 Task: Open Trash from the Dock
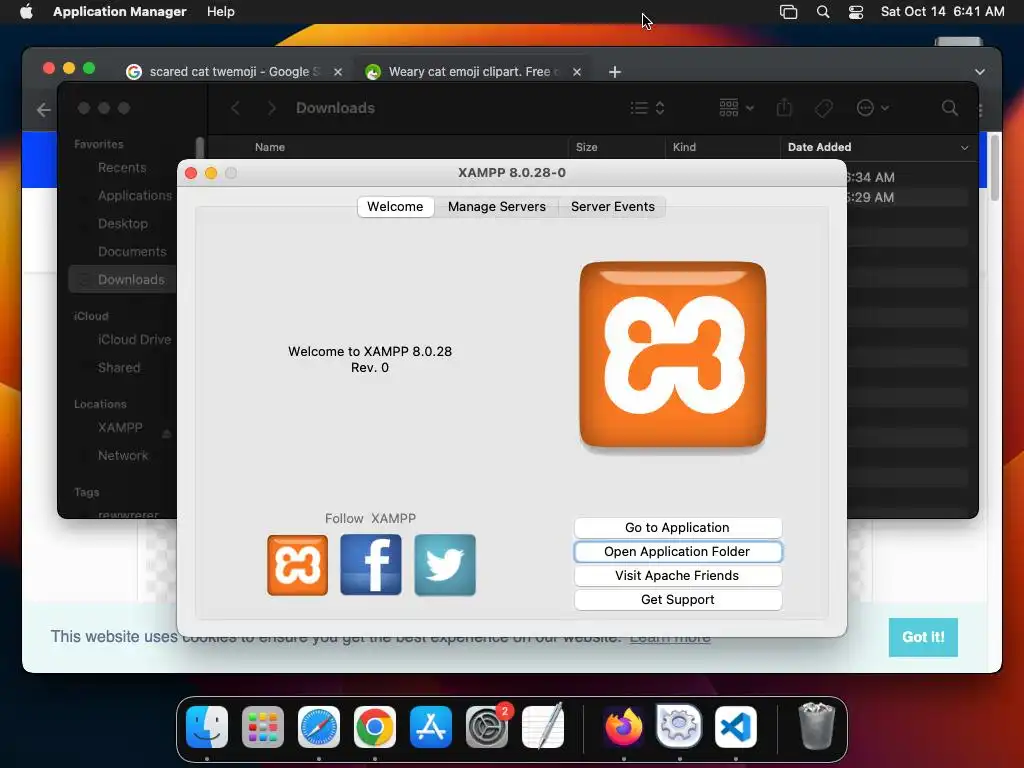tap(816, 727)
